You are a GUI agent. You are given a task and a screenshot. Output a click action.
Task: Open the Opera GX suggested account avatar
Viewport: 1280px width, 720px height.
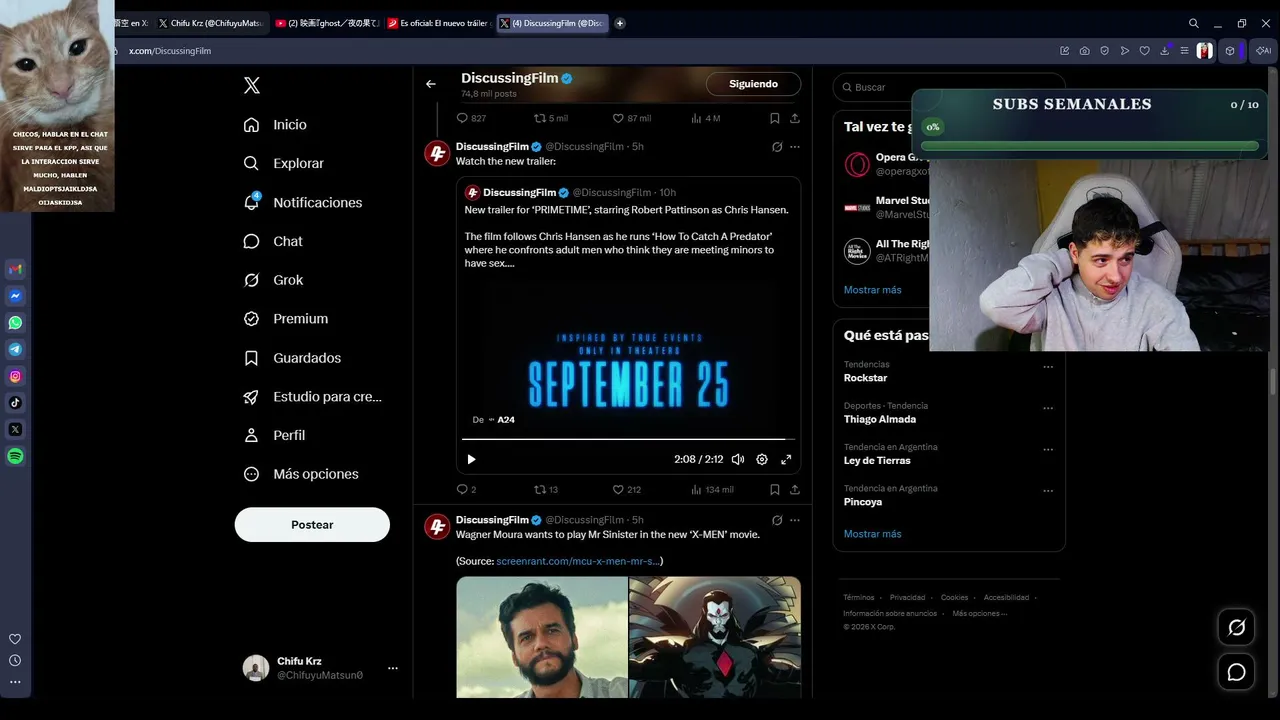click(x=857, y=164)
